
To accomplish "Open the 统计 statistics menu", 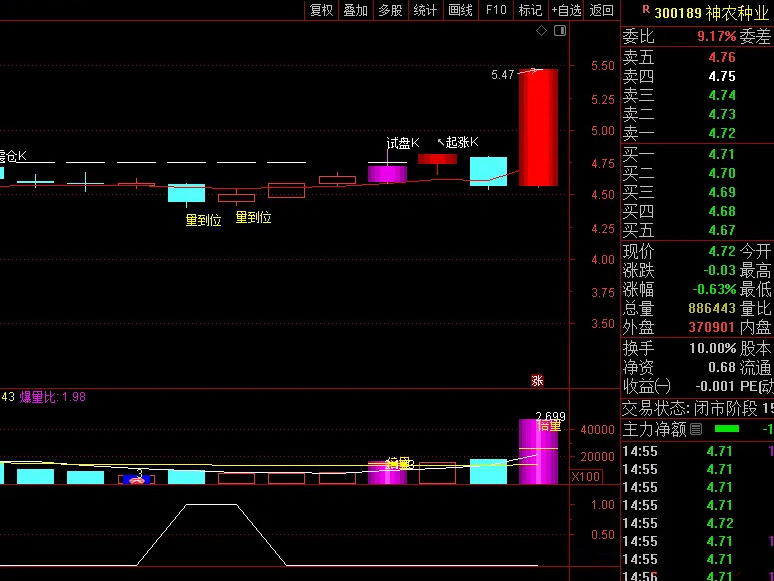I will (x=425, y=10).
